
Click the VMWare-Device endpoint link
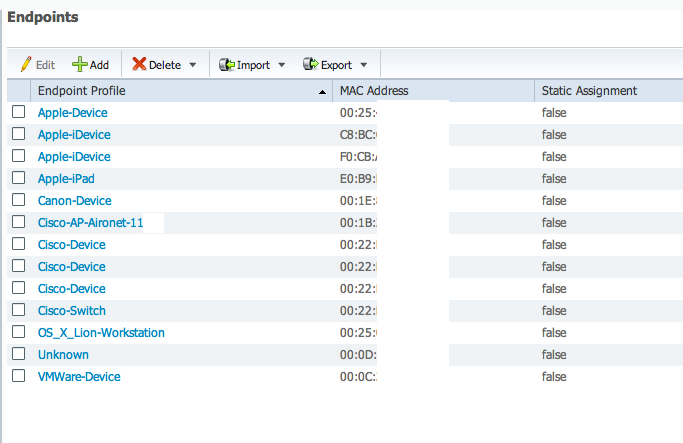[x=79, y=377]
